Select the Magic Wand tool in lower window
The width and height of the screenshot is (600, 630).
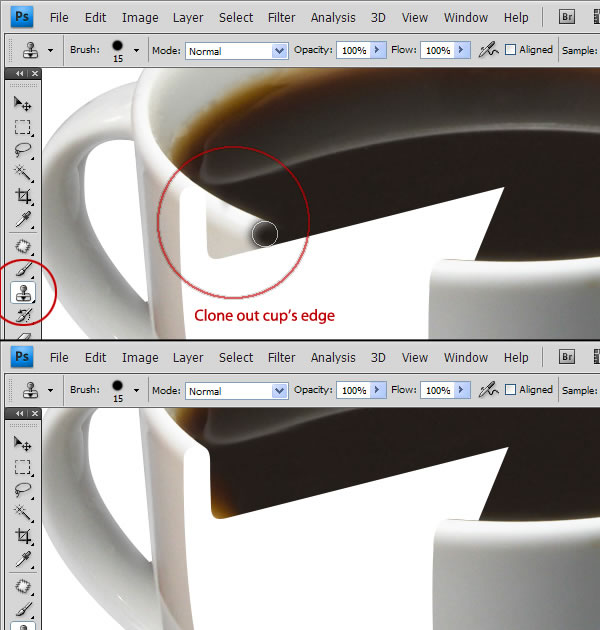[23, 513]
